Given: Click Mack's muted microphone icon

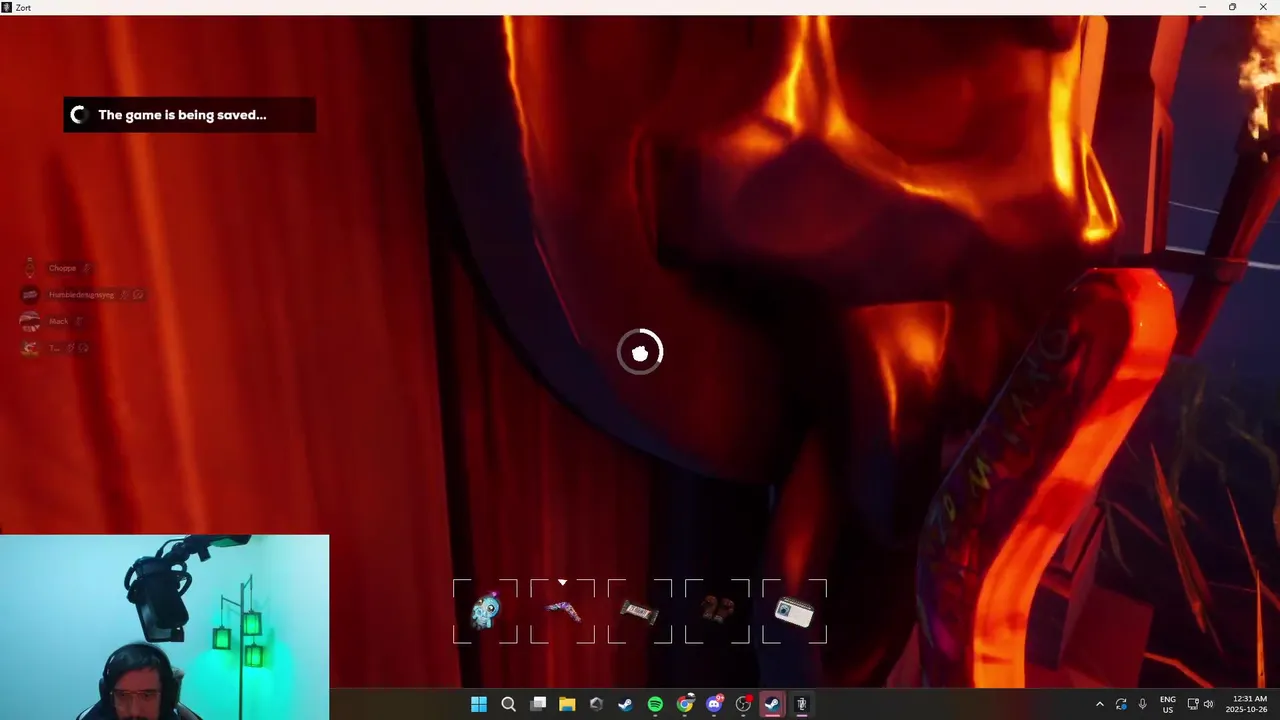Looking at the screenshot, I should click(79, 321).
